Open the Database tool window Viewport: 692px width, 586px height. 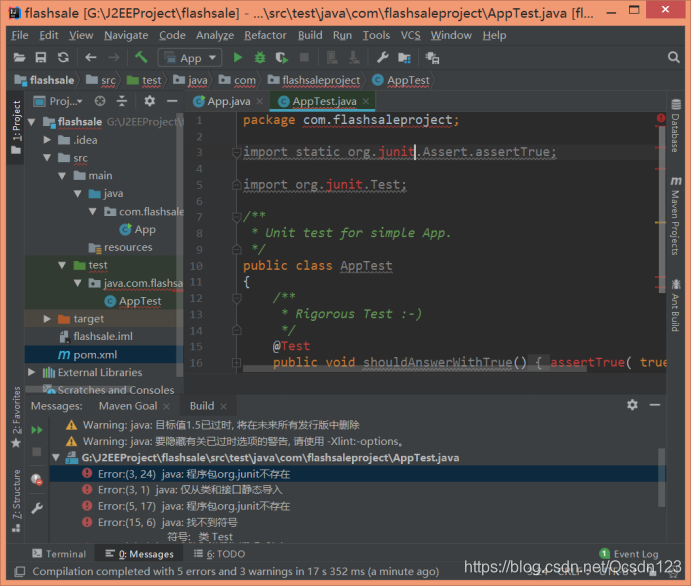click(675, 126)
